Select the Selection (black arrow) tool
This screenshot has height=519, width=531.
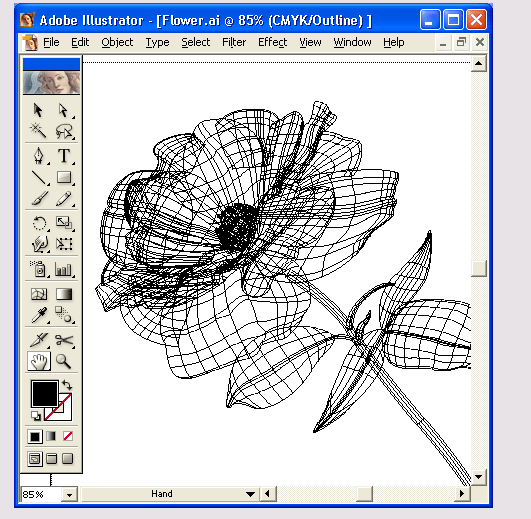[38, 110]
